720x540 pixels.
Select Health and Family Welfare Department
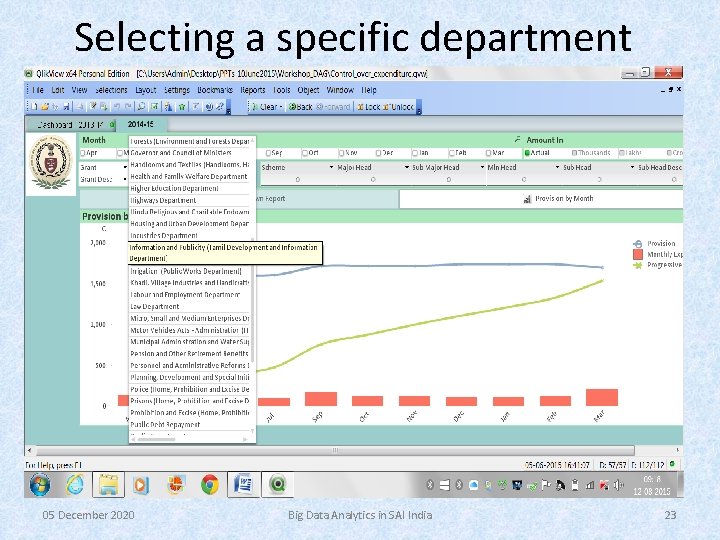click(189, 177)
